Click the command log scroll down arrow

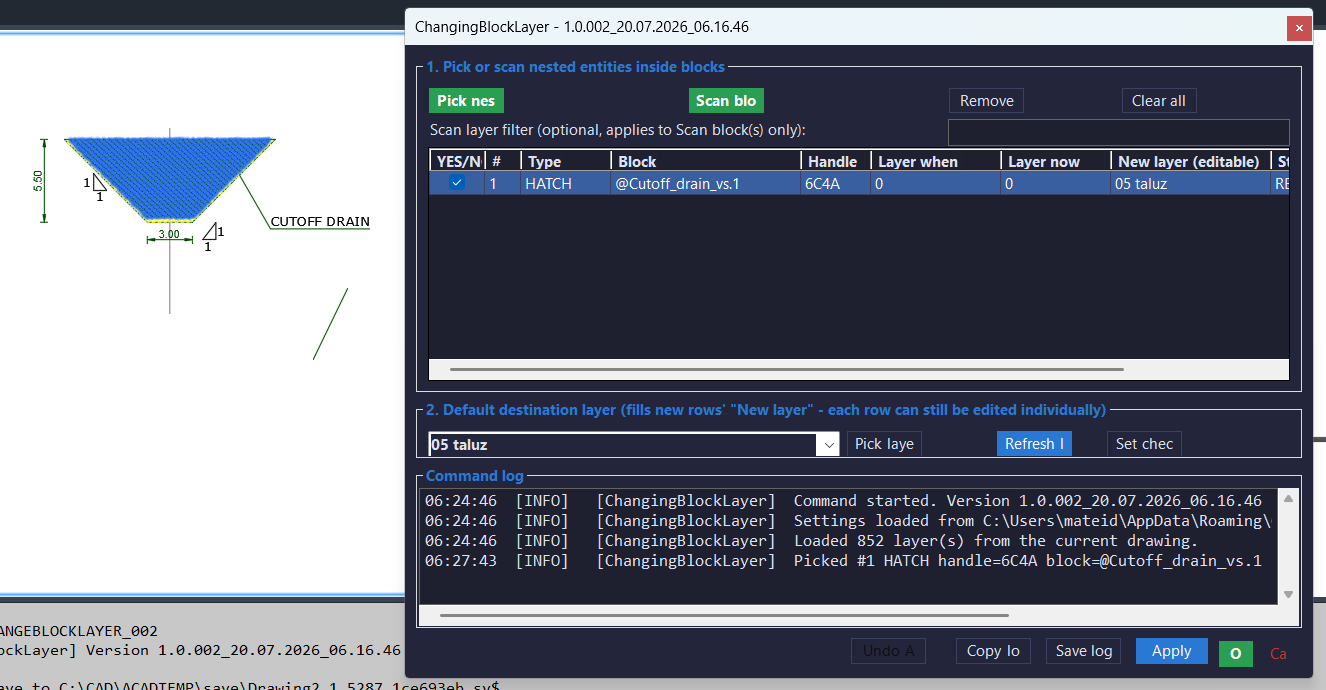point(1288,594)
